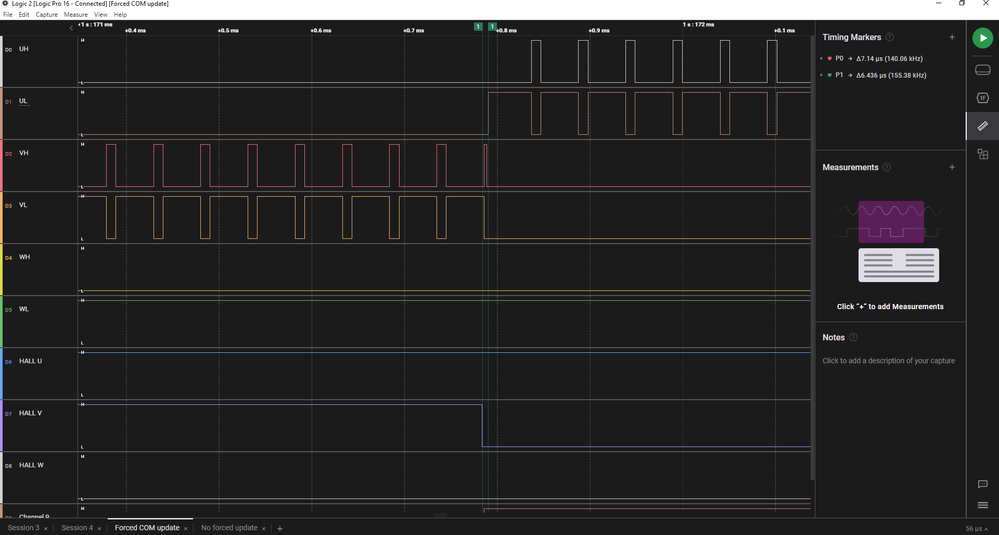Image resolution: width=999 pixels, height=535 pixels.
Task: Select the Measurements ruler sidebar icon
Action: (x=982, y=126)
